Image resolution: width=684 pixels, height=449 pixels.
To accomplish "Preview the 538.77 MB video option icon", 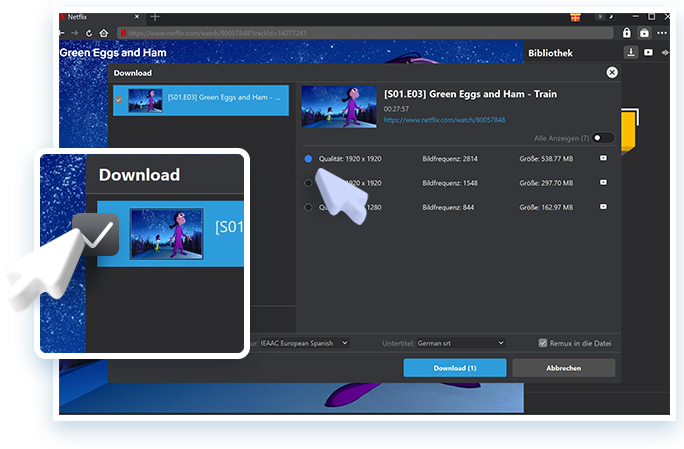I will [x=603, y=158].
